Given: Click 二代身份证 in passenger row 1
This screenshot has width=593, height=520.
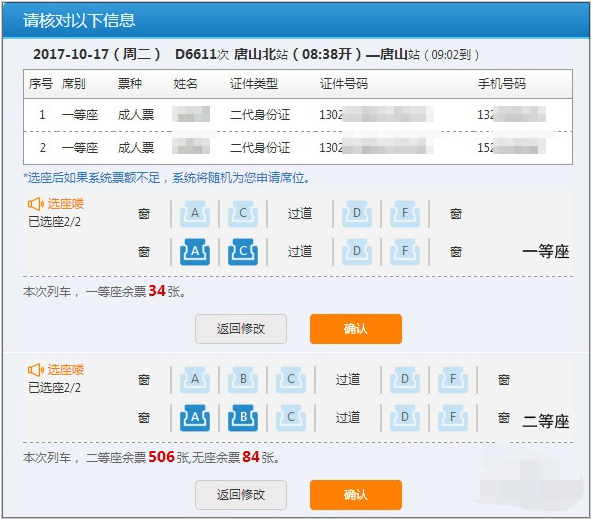Looking at the screenshot, I should tap(260, 115).
